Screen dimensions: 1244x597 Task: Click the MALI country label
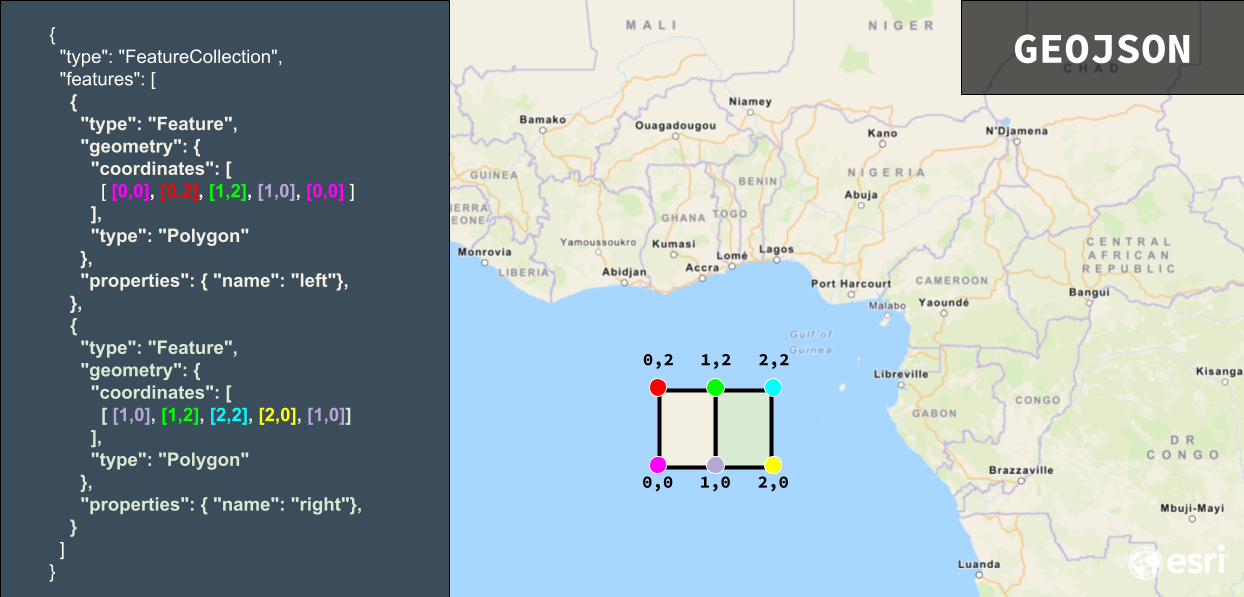651,25
